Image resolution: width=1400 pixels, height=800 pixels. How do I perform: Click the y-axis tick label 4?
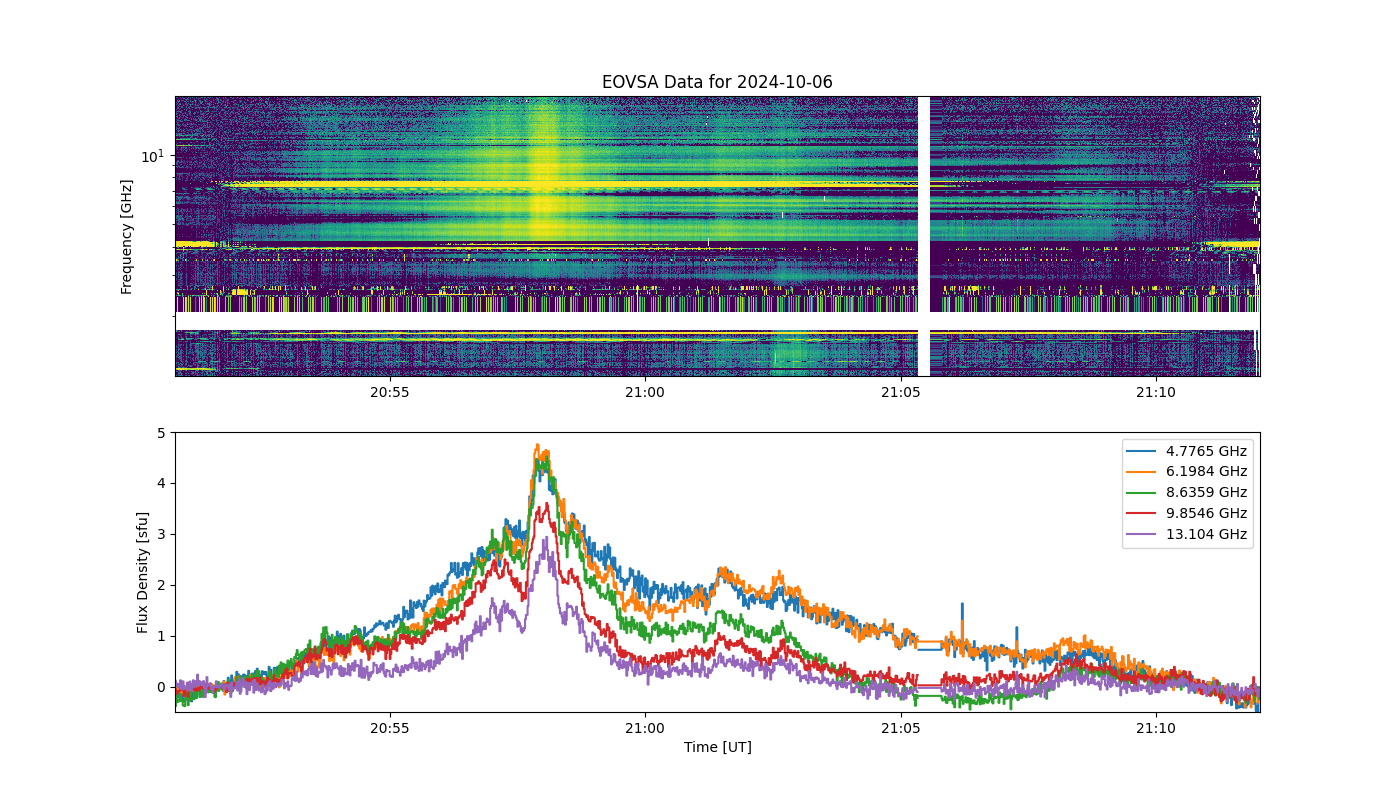[x=161, y=484]
